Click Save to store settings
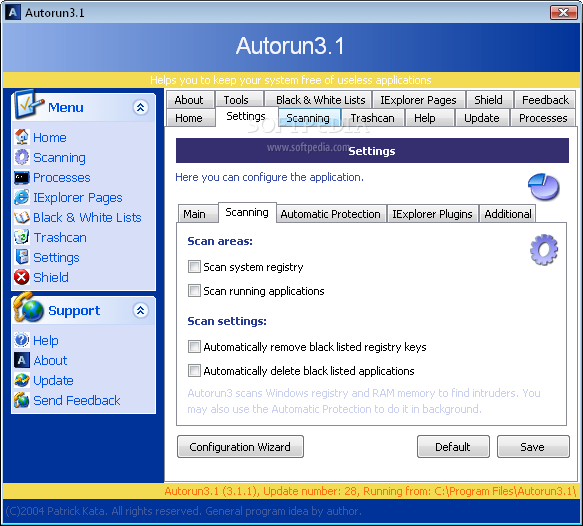 tap(533, 446)
